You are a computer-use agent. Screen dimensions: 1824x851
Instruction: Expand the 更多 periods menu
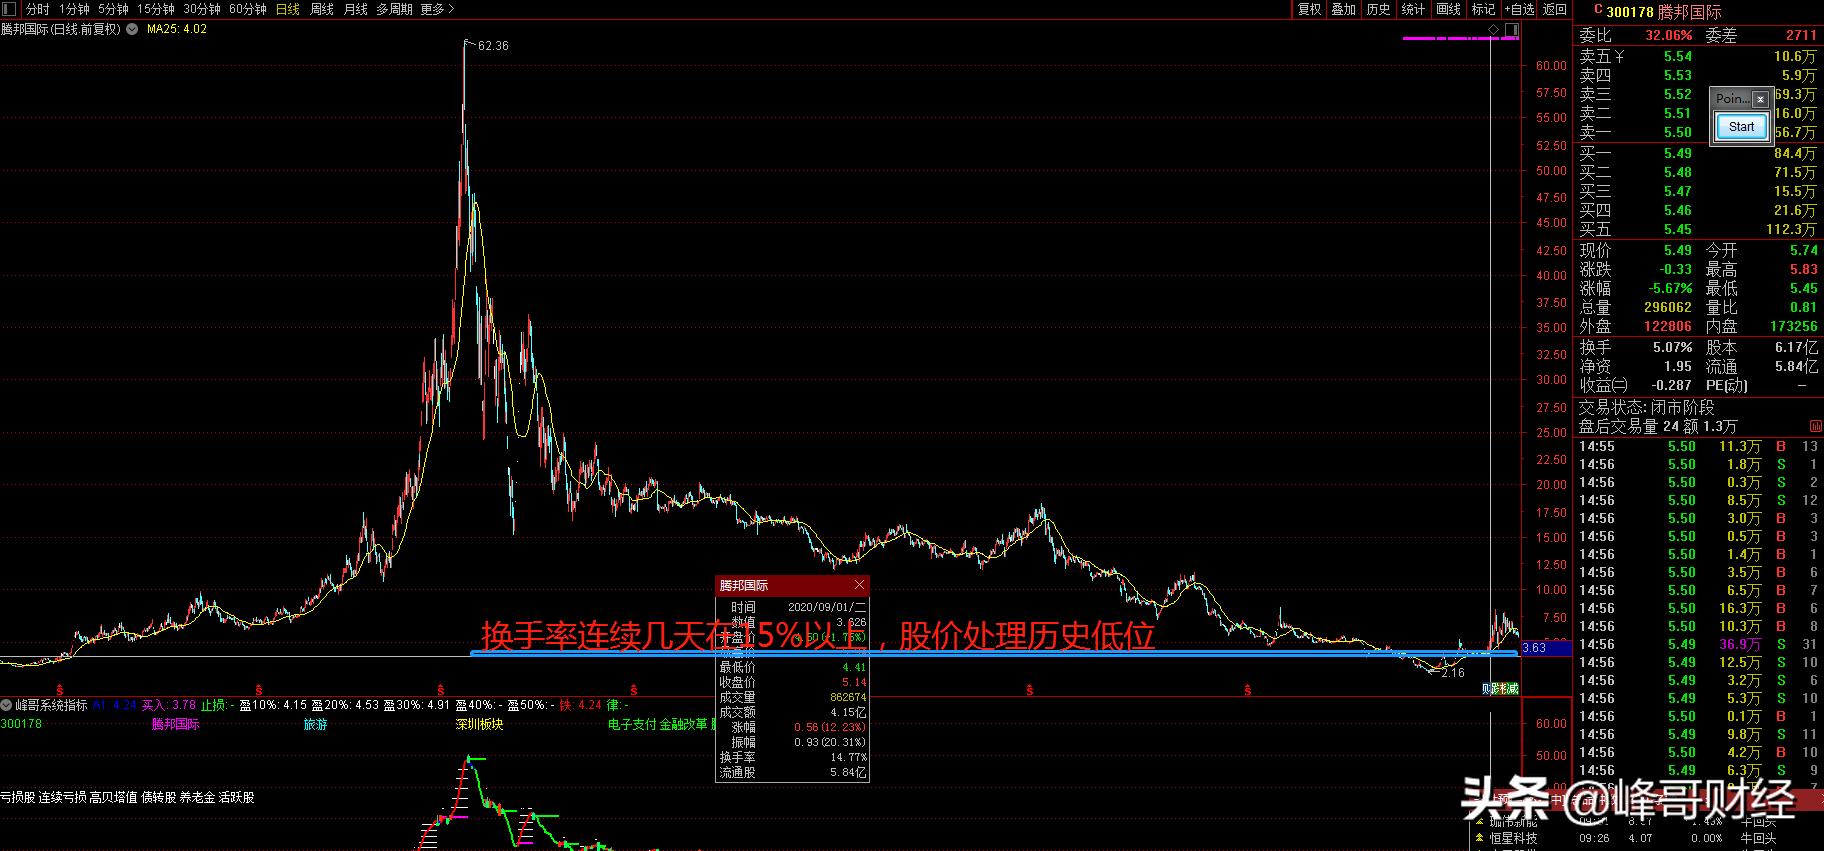coord(437,9)
